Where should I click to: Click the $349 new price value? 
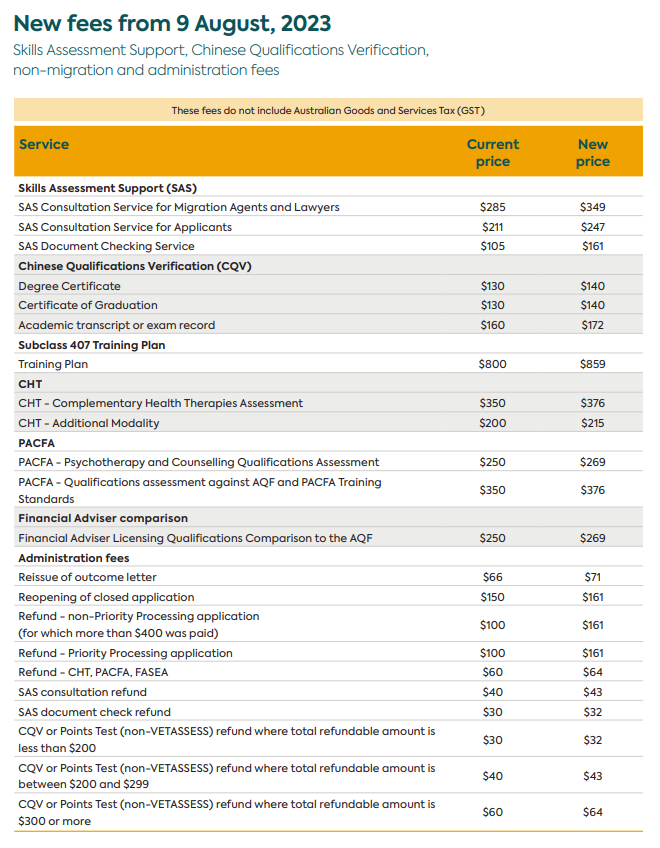point(592,207)
